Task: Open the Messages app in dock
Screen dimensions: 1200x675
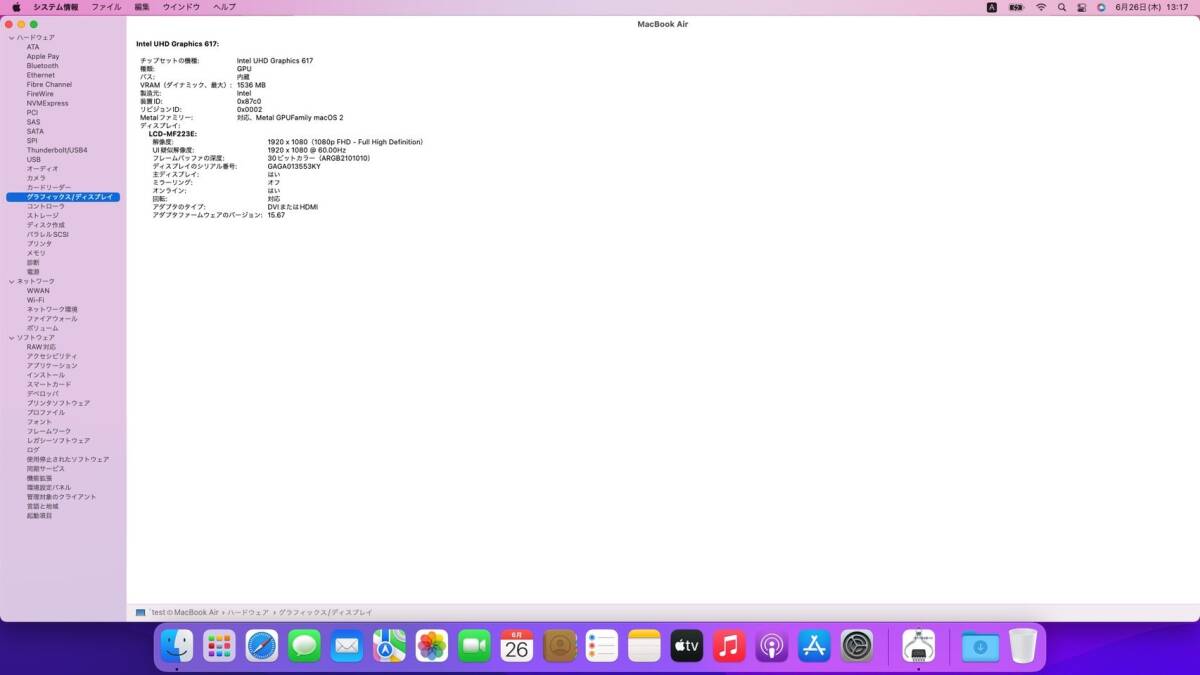Action: coord(304,647)
